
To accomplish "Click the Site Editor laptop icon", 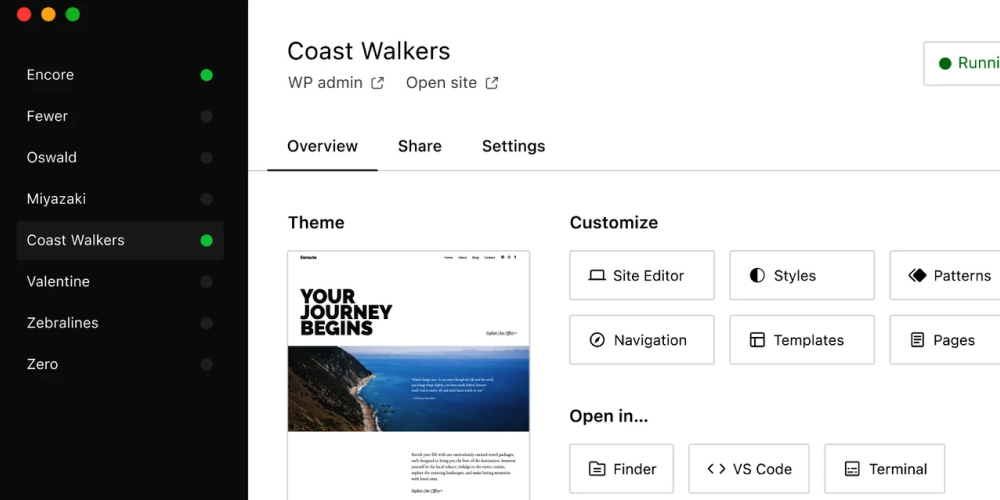I will (597, 276).
